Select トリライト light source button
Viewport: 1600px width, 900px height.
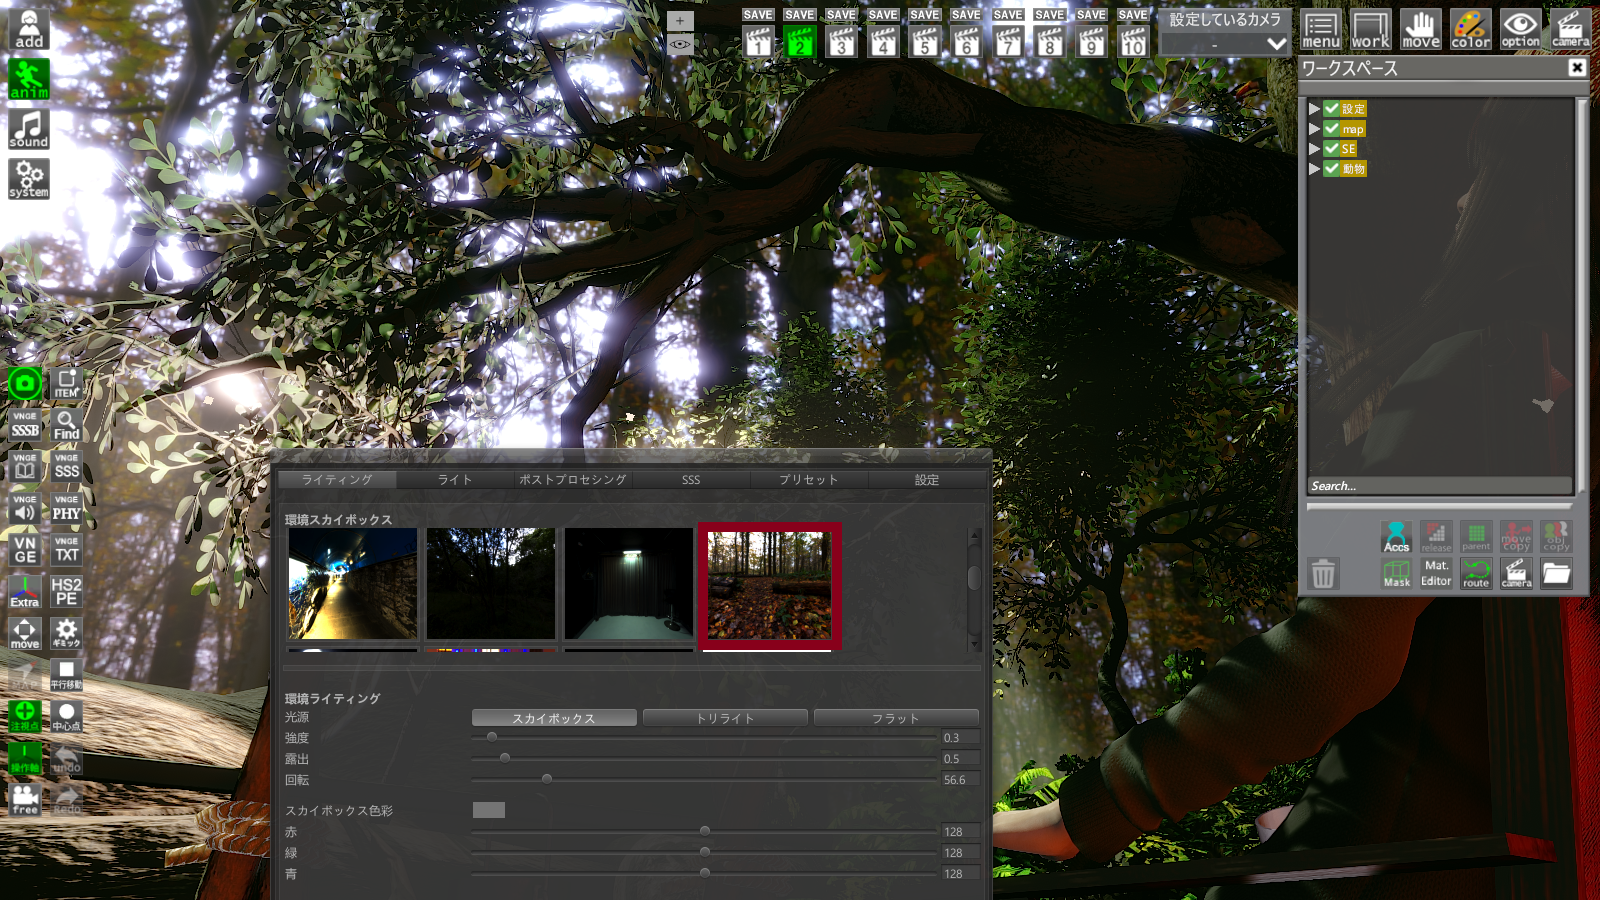click(725, 718)
